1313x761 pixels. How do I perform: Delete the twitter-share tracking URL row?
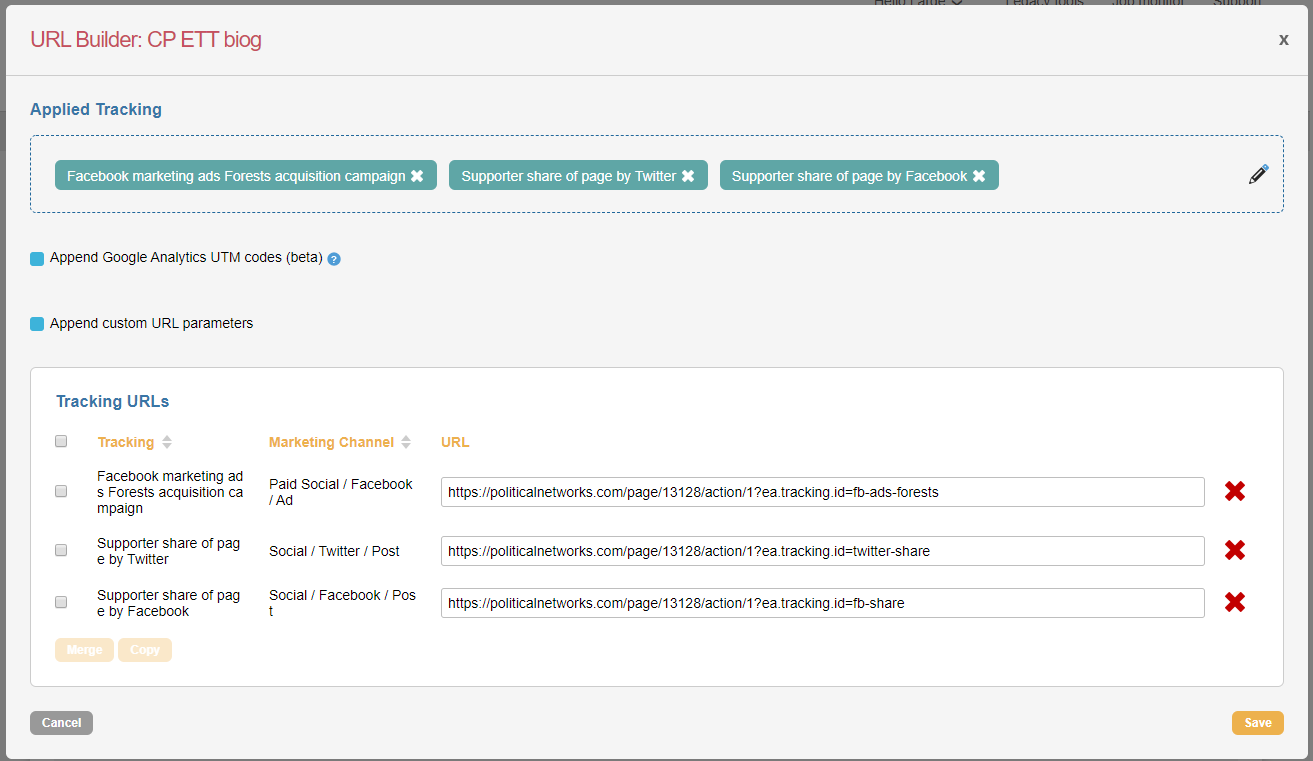[x=1235, y=550]
